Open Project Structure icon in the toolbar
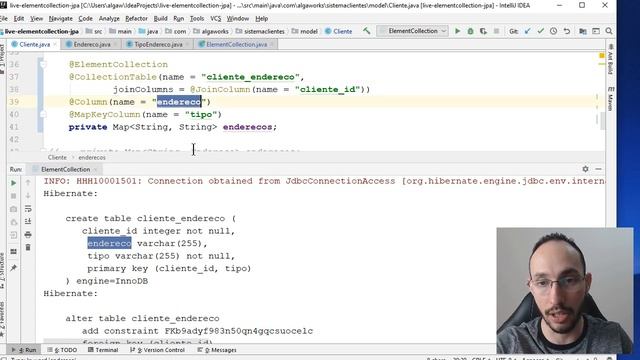The width and height of the screenshot is (640, 360). pyautogui.click(x=583, y=31)
